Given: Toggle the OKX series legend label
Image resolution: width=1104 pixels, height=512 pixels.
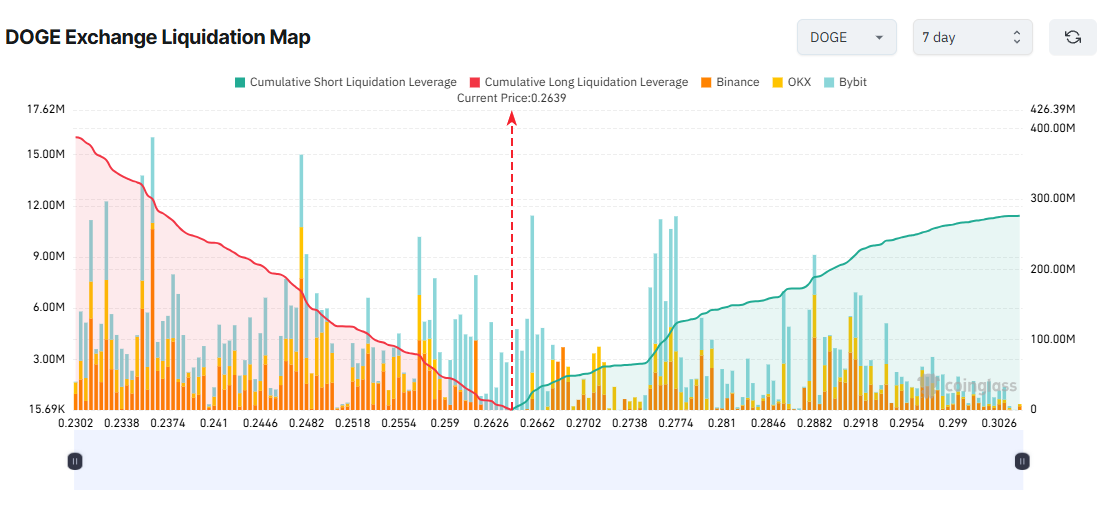Looking at the screenshot, I should click(x=798, y=82).
